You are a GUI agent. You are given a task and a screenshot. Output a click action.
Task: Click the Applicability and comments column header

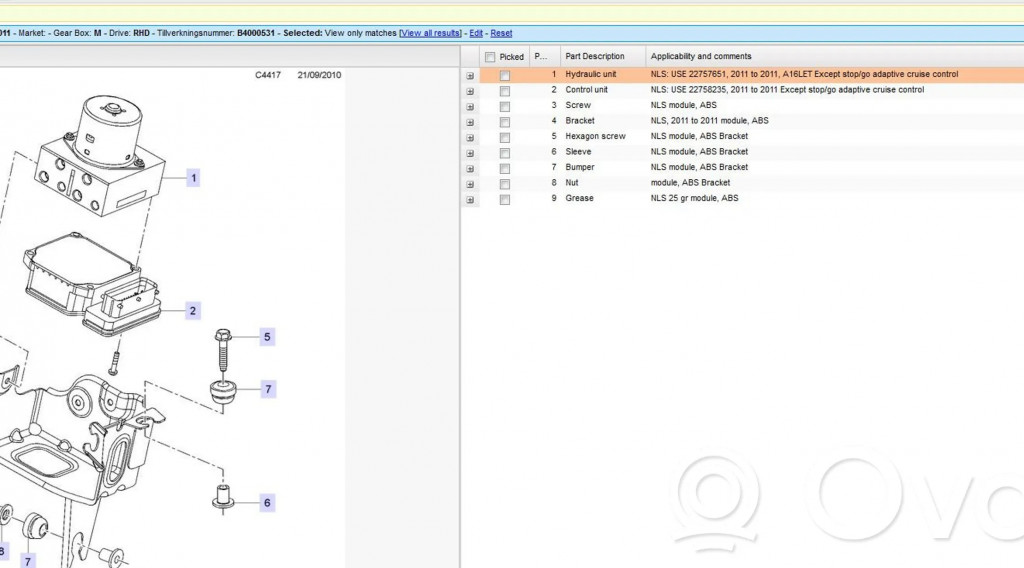pyautogui.click(x=701, y=57)
